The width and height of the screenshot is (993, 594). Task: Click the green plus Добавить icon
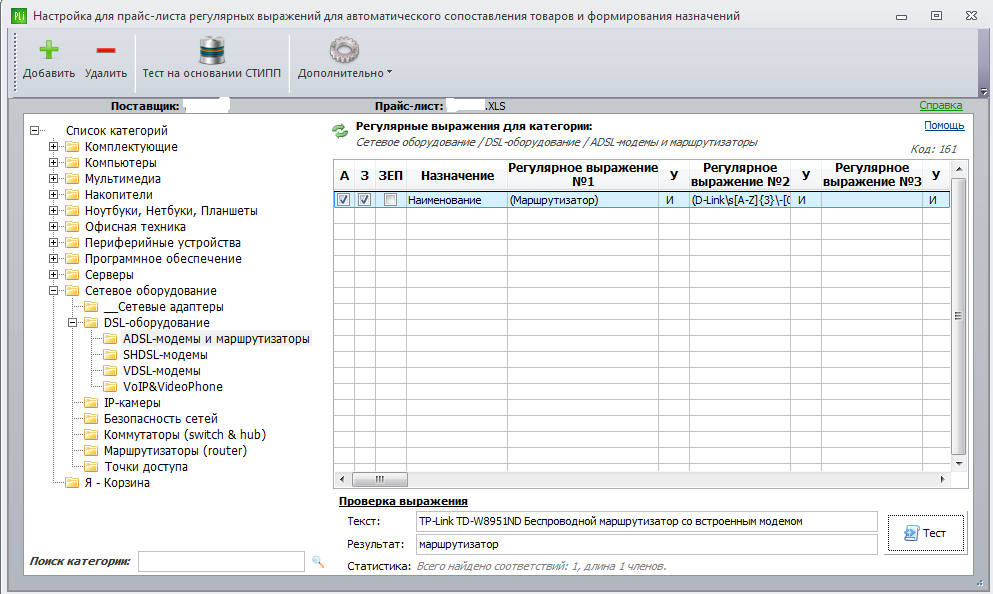point(49,49)
